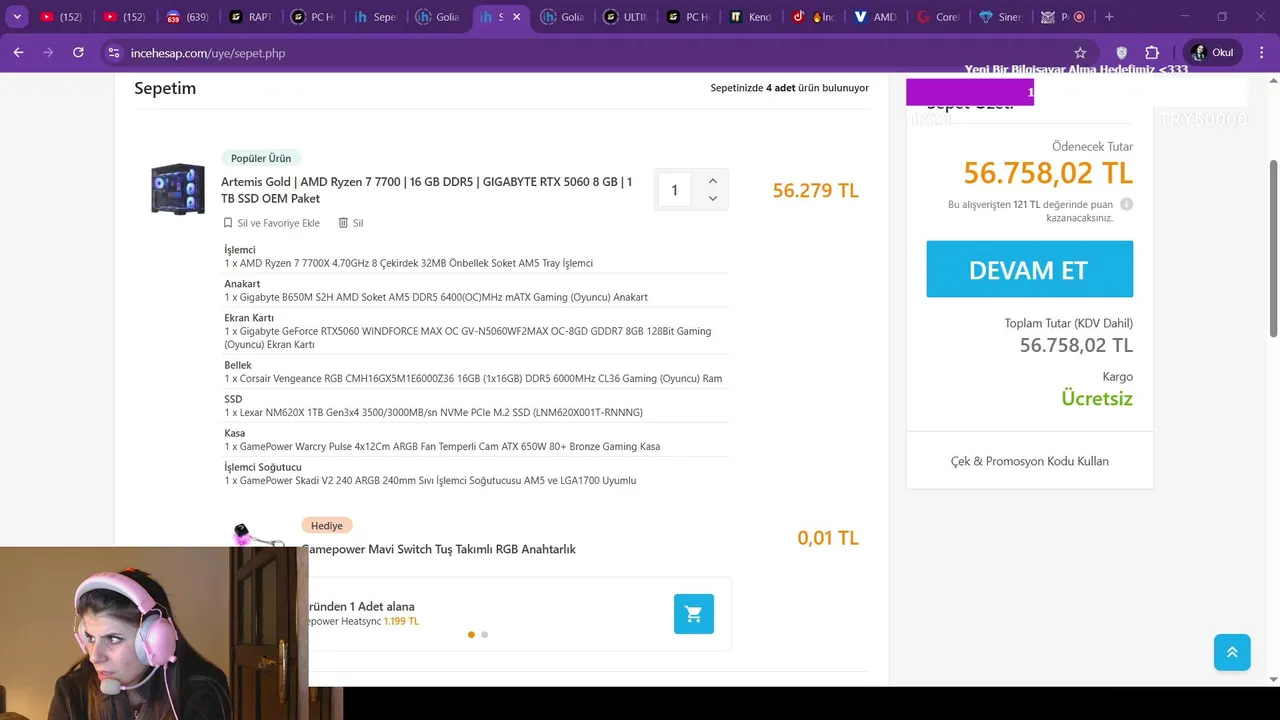Click the incehesap.com address bar
The width and height of the screenshot is (1280, 720).
[590, 53]
